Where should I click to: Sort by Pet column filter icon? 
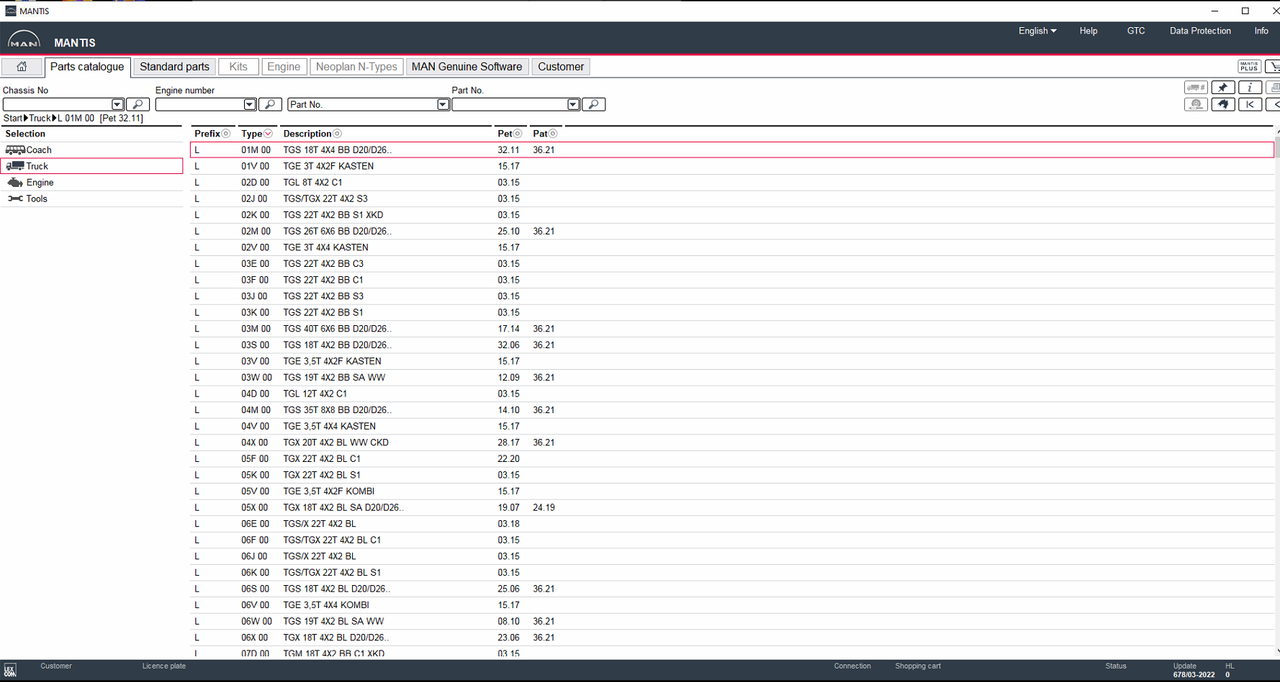(518, 134)
